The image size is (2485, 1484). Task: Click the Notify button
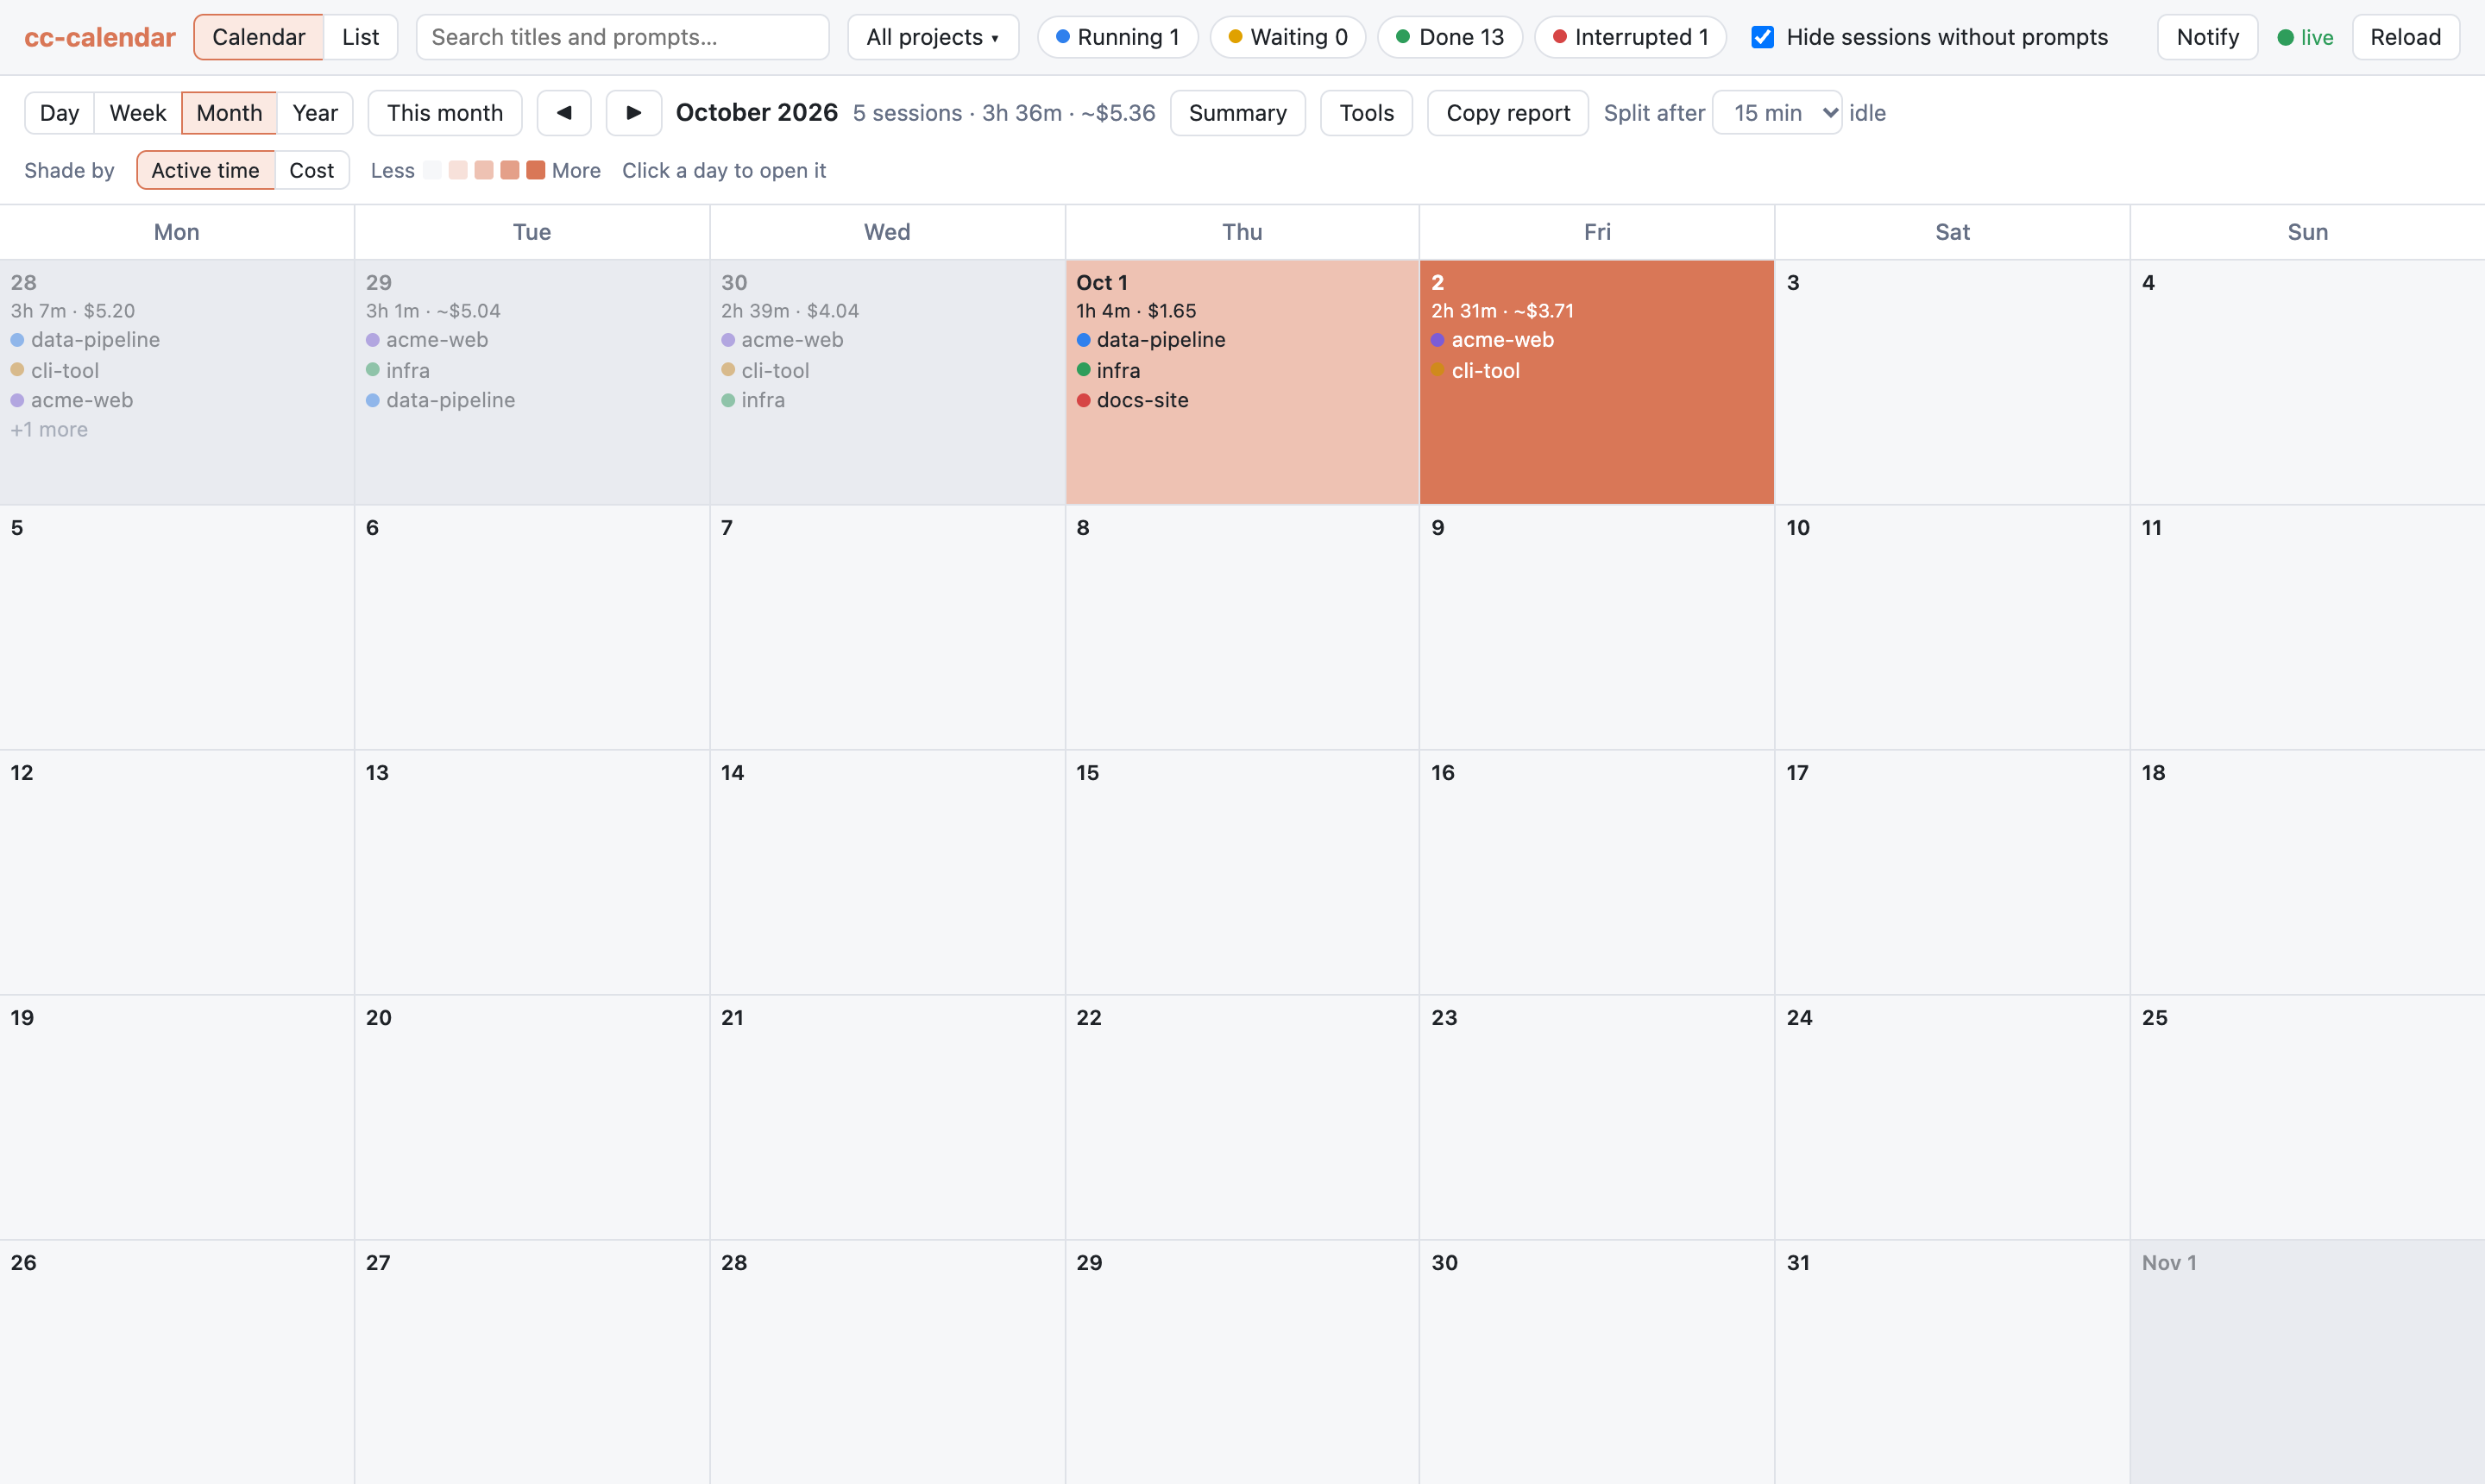pyautogui.click(x=2207, y=37)
